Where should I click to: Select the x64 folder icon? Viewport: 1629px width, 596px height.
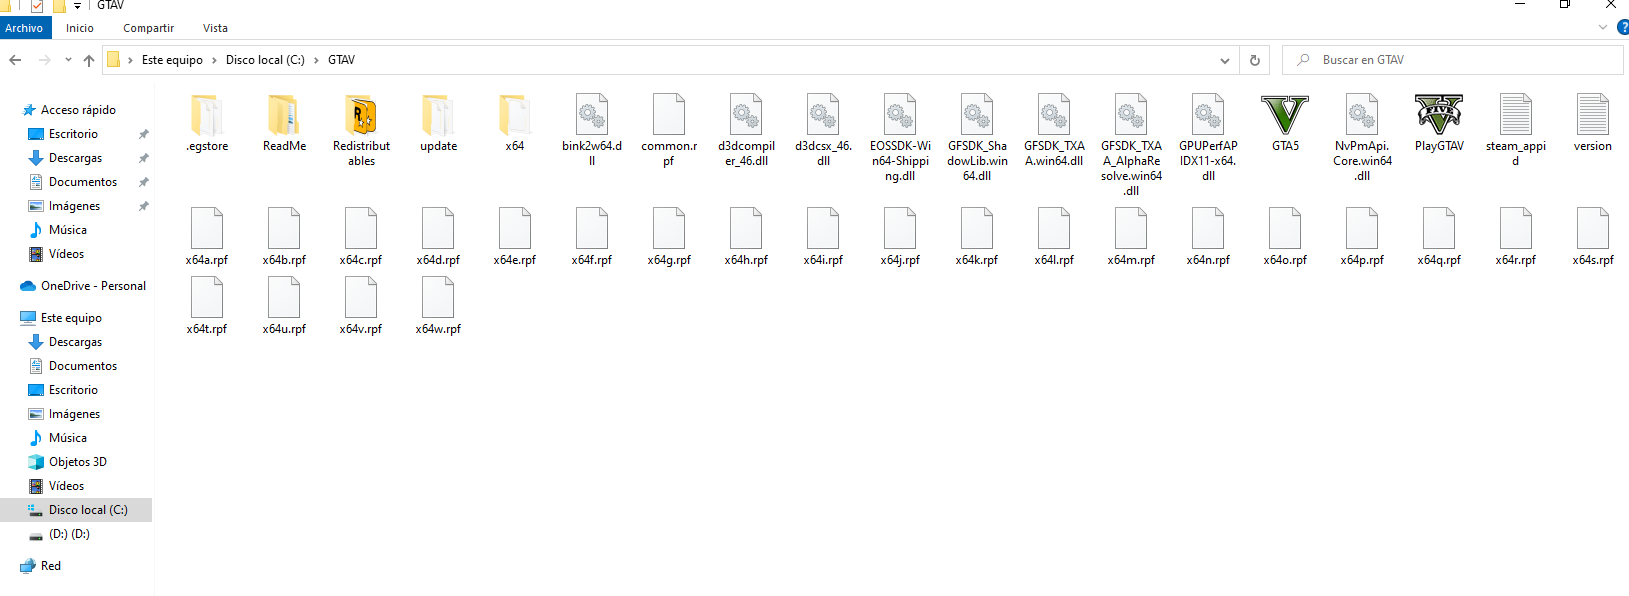point(515,115)
